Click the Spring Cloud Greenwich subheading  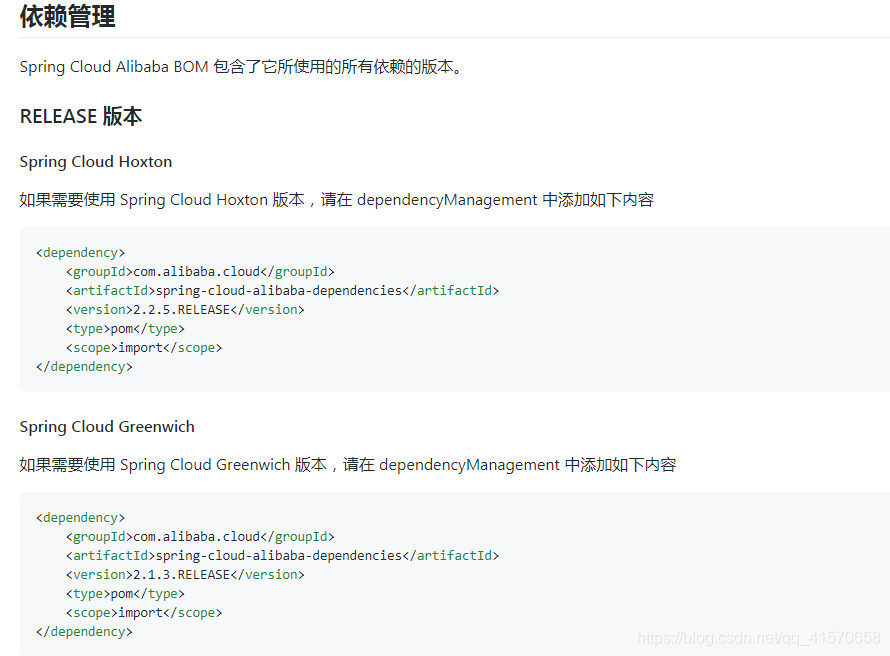106,426
